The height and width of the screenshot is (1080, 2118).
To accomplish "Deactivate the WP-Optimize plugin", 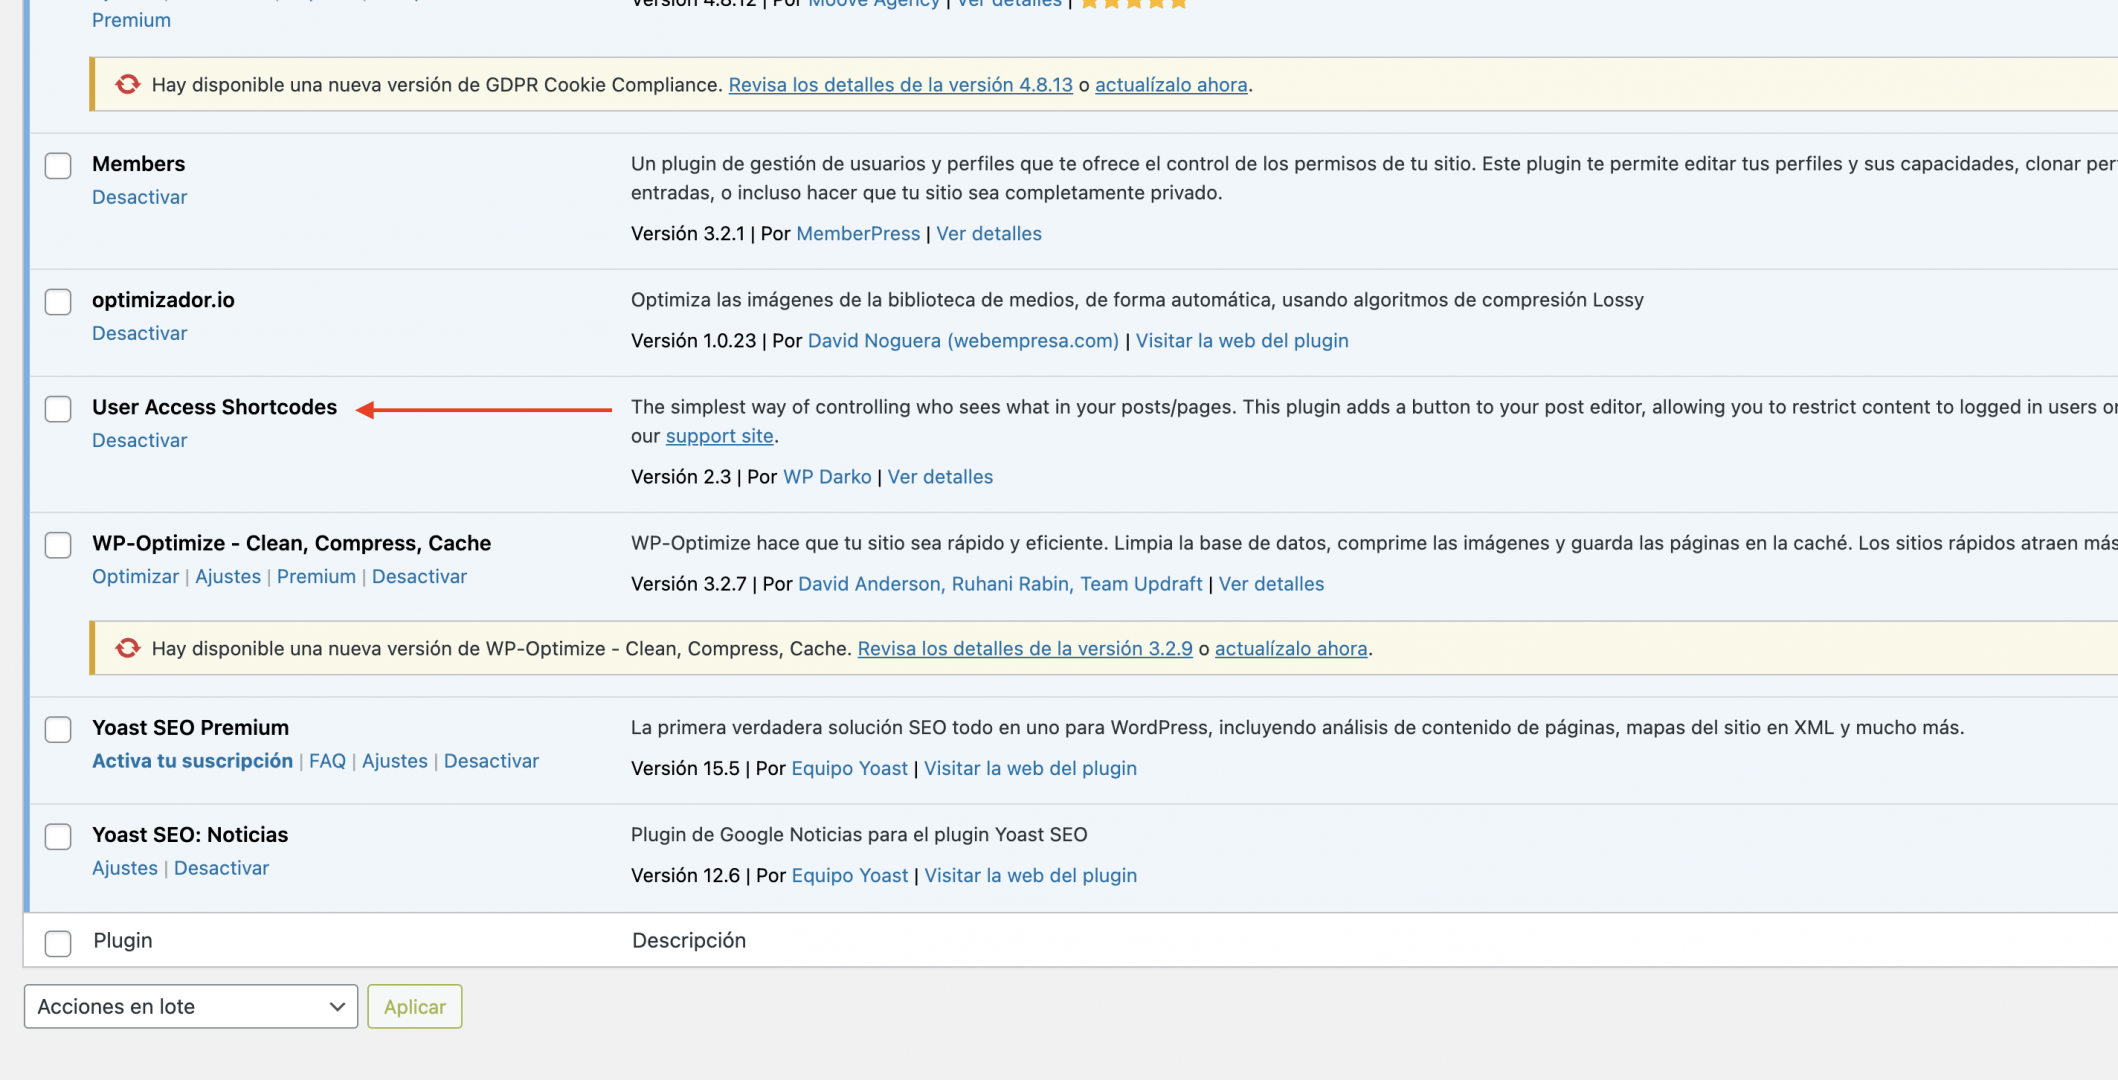I will pyautogui.click(x=419, y=576).
